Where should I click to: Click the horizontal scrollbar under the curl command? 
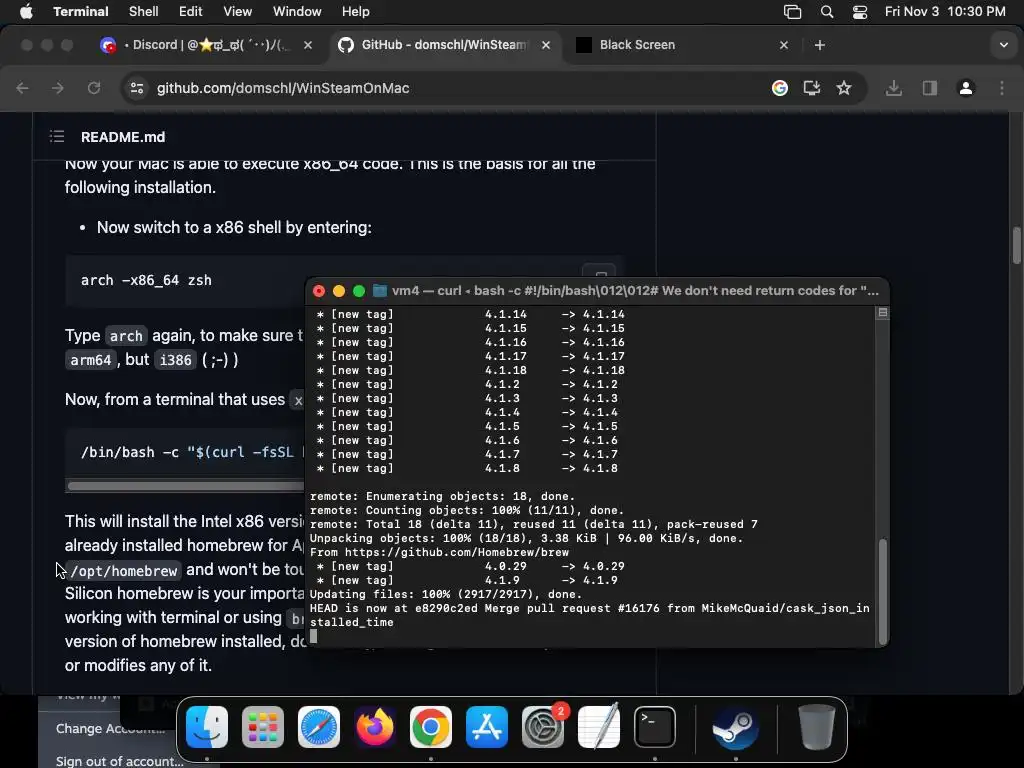point(185,486)
